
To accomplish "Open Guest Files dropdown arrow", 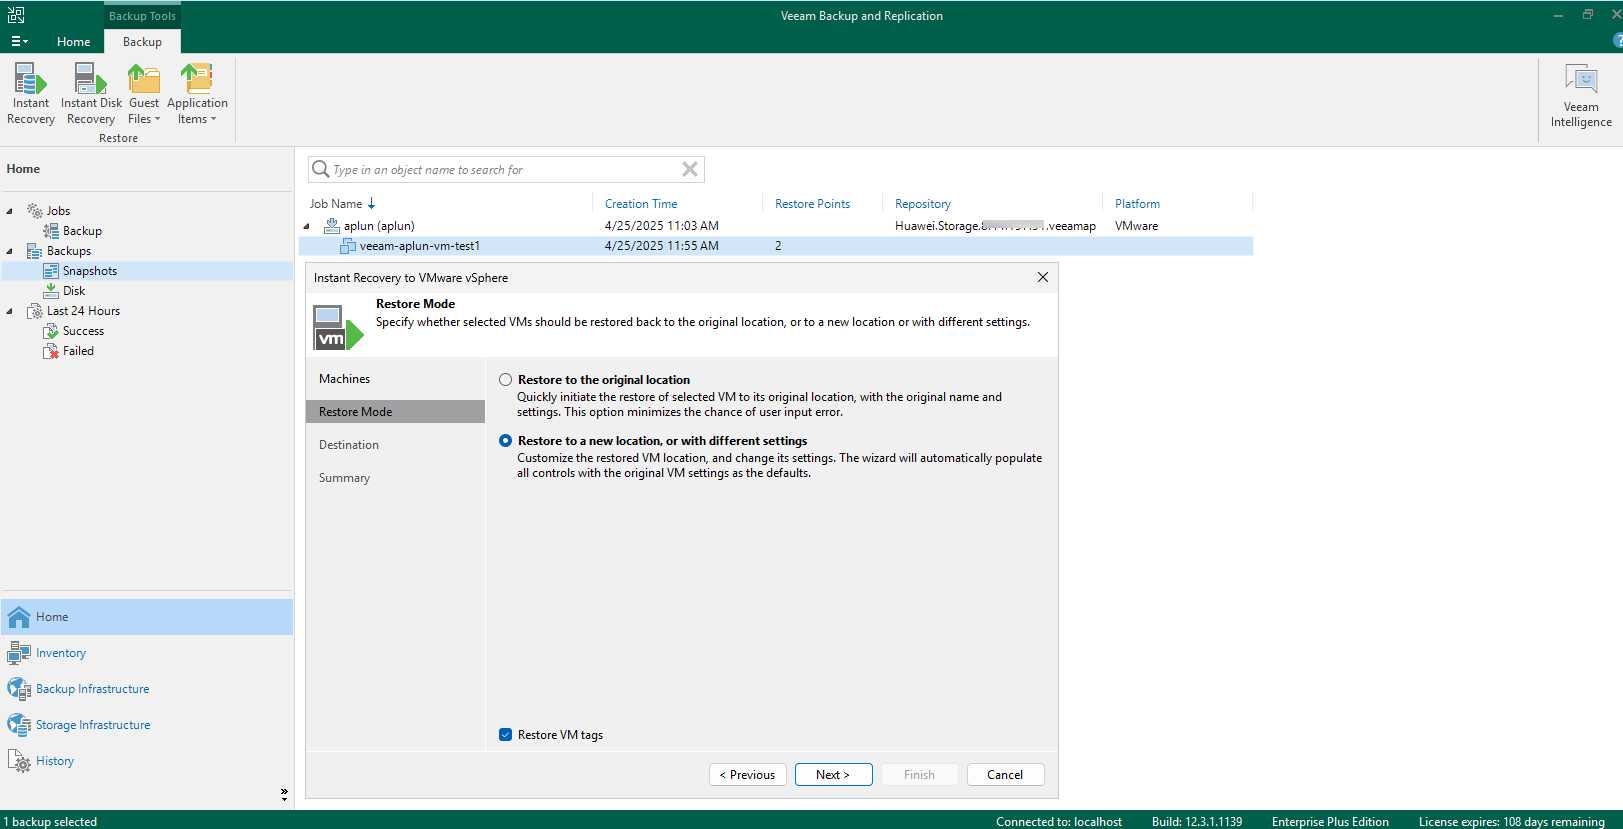I will point(157,119).
